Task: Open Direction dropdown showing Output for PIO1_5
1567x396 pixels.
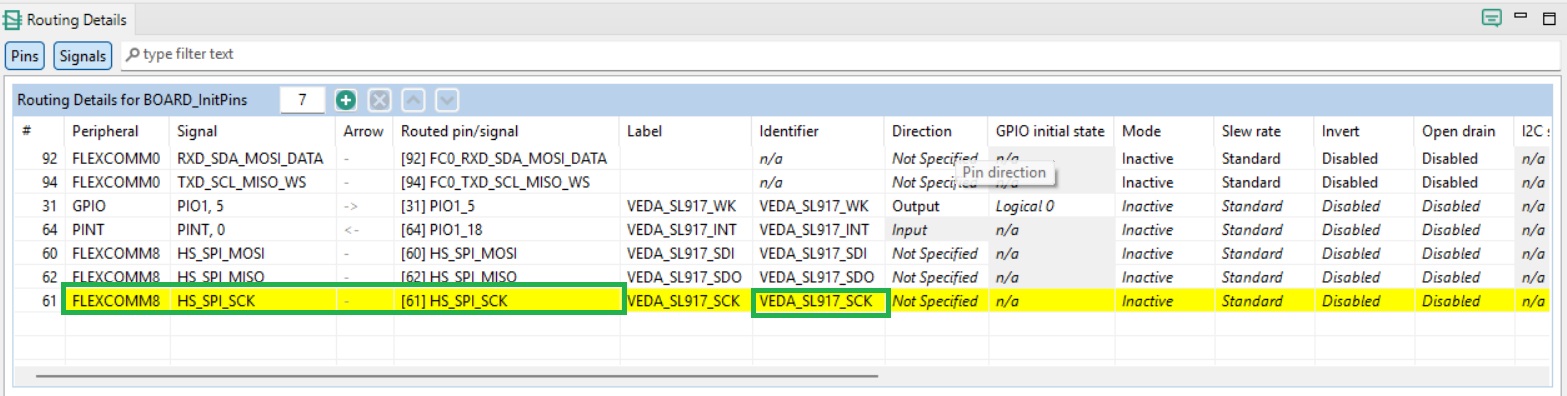Action: (x=936, y=206)
